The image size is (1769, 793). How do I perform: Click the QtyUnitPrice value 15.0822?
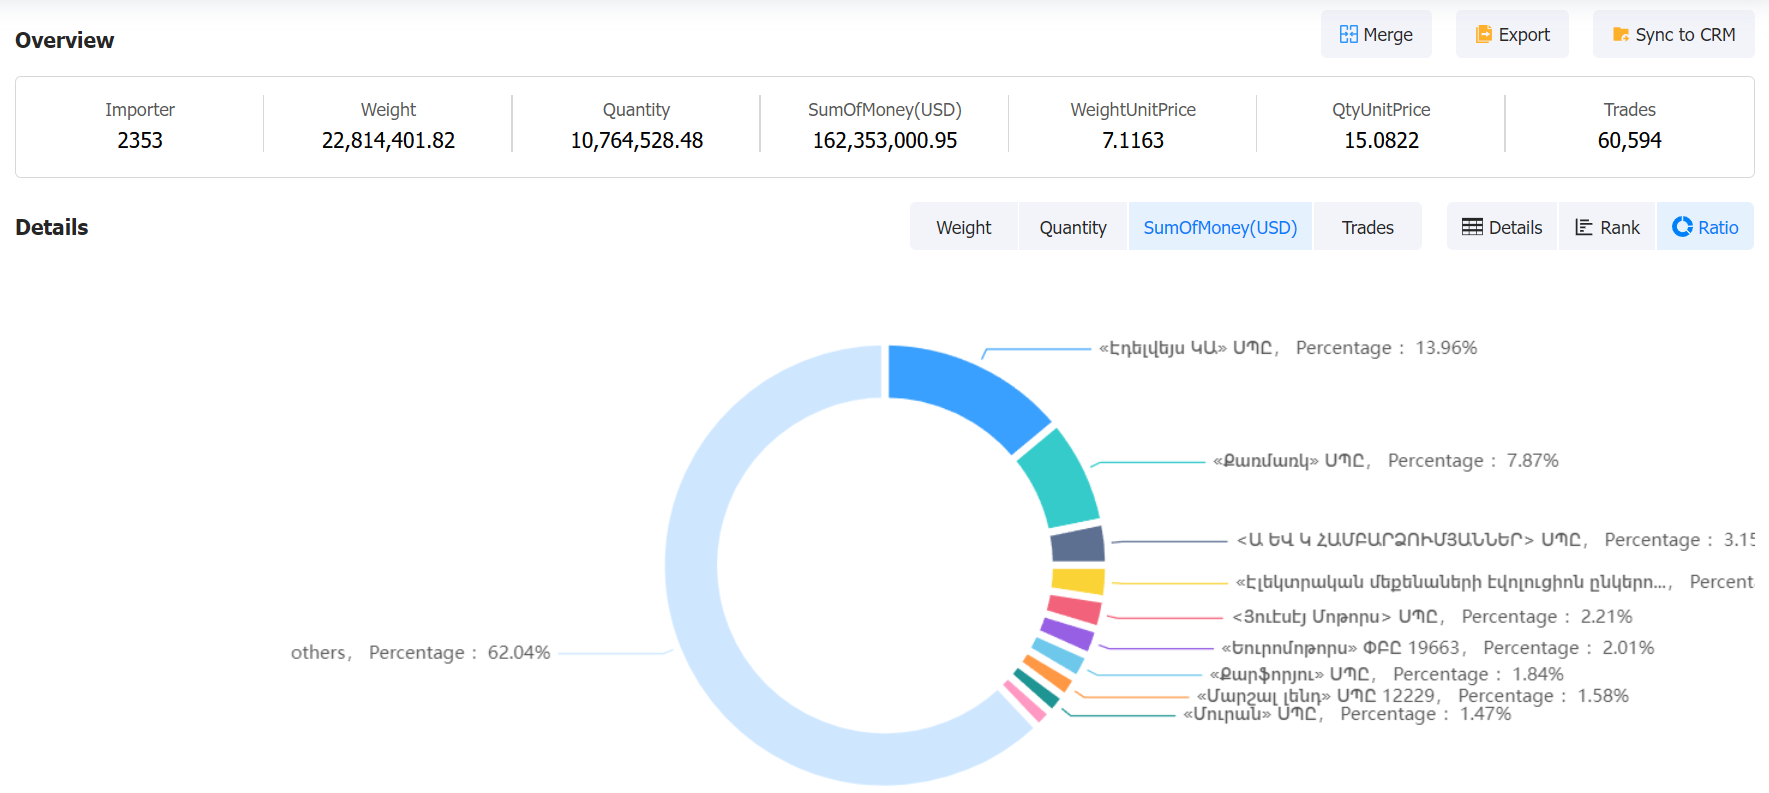pyautogui.click(x=1381, y=141)
